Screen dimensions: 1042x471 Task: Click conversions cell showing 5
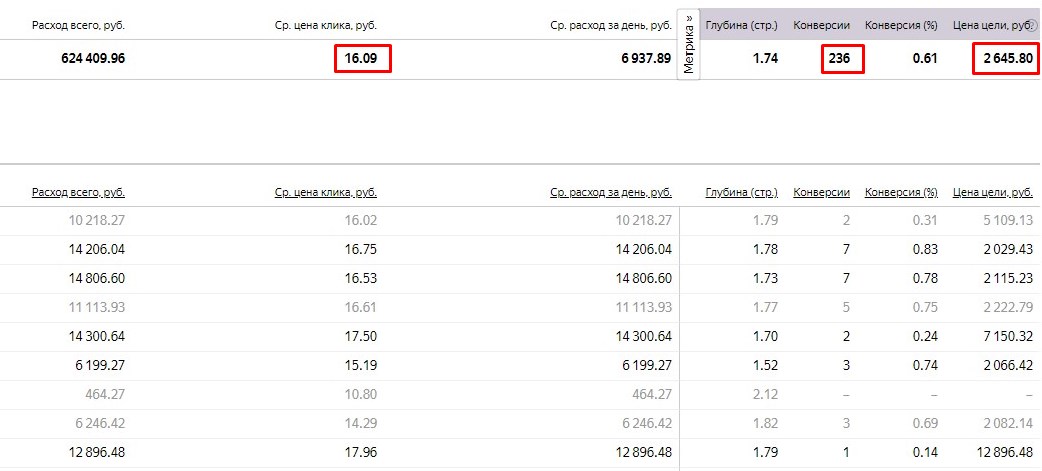[x=846, y=308]
